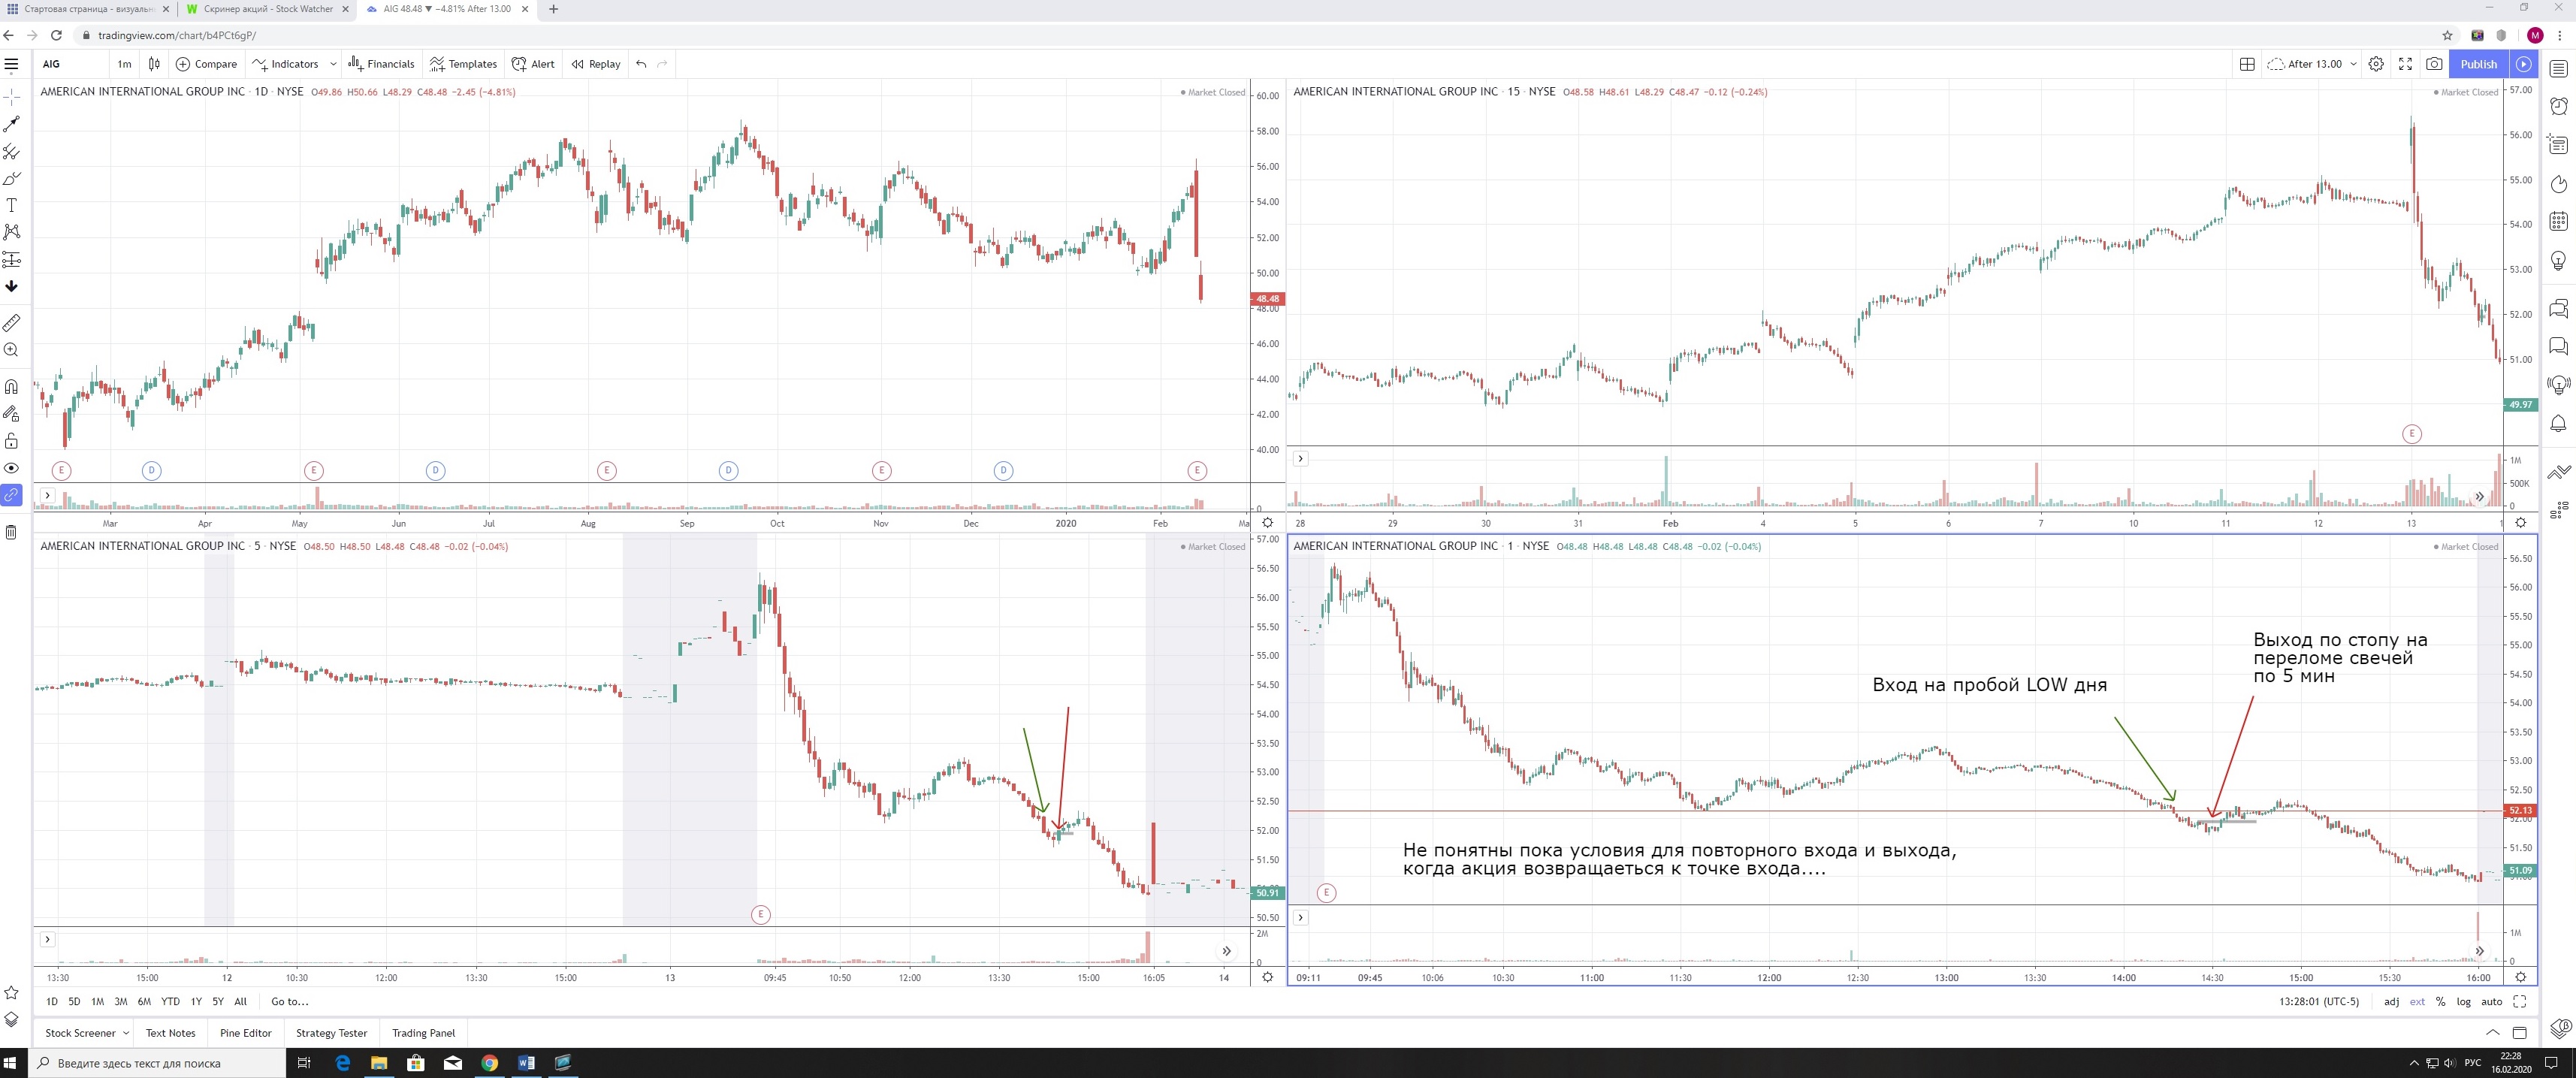Viewport: 2576px width, 1078px height.
Task: Click the blue Publish button
Action: coord(2478,64)
